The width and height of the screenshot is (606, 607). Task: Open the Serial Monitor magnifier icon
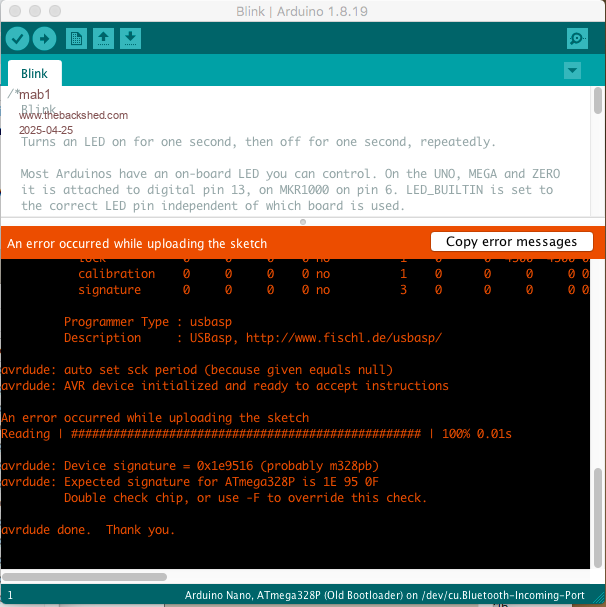(x=577, y=39)
